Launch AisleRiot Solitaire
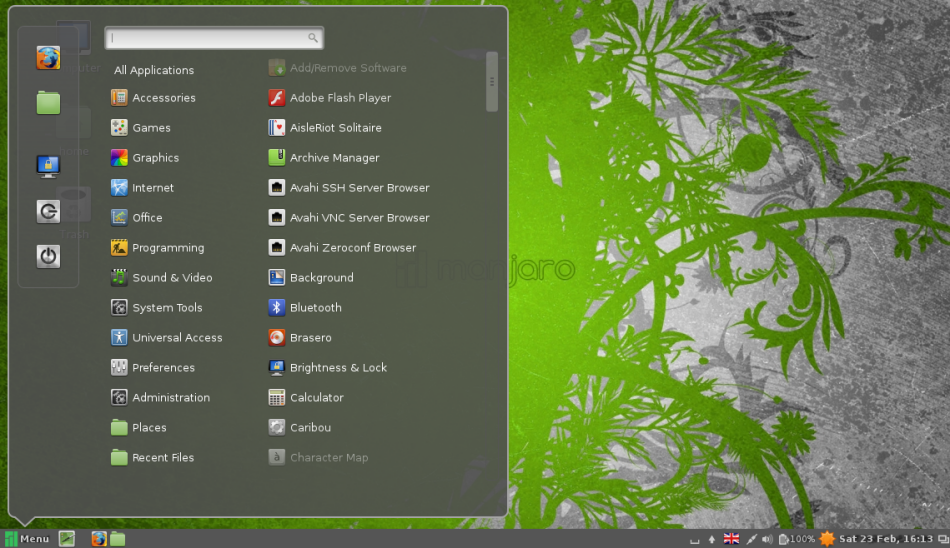Image resolution: width=950 pixels, height=548 pixels. pos(325,128)
